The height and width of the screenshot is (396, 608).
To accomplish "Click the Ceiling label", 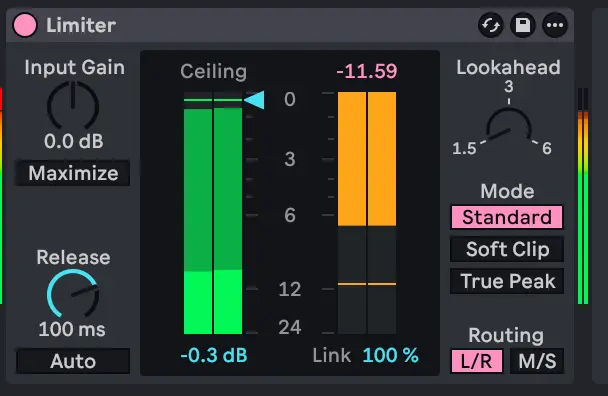I will [x=214, y=72].
